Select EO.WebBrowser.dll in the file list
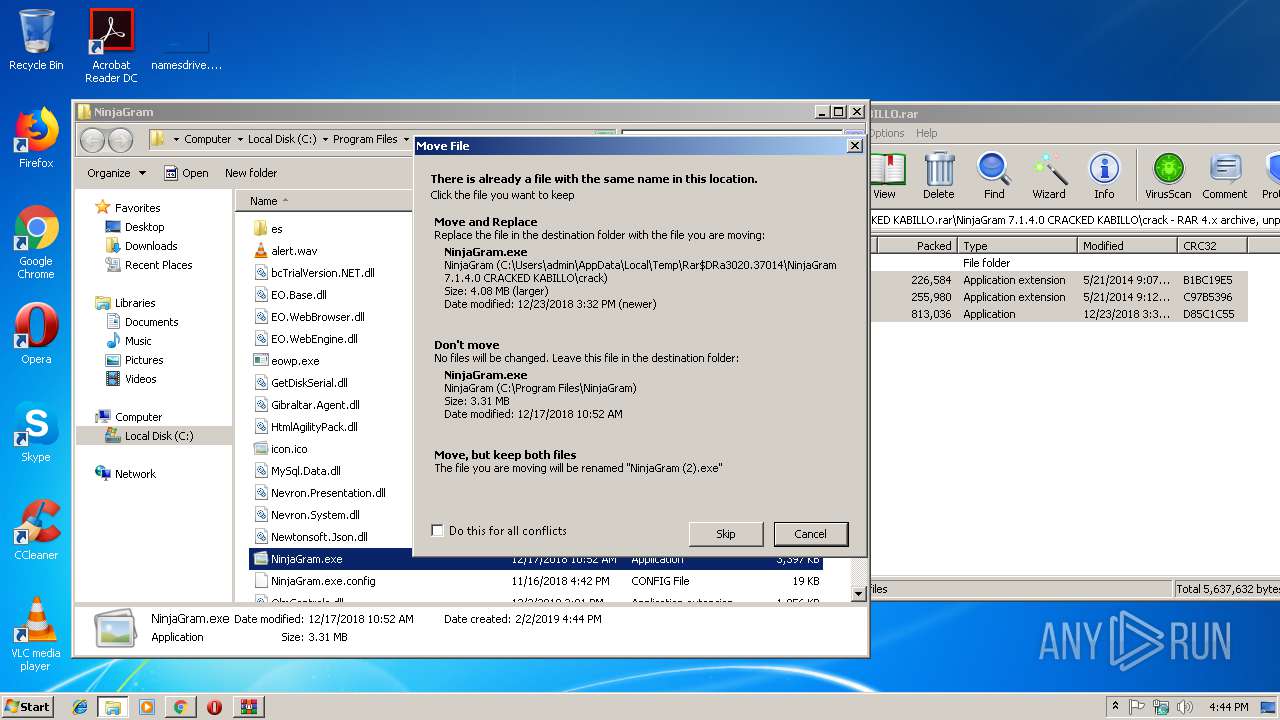This screenshot has height=720, width=1280. pos(318,317)
